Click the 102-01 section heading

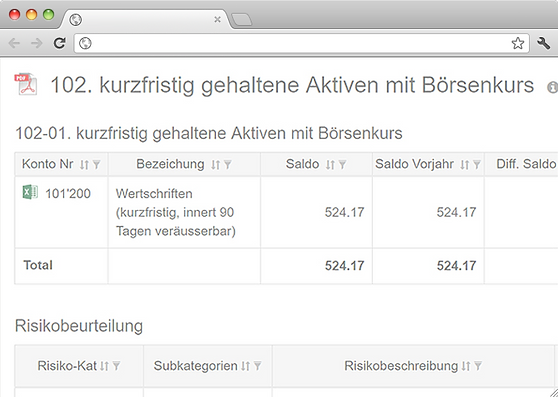click(209, 134)
